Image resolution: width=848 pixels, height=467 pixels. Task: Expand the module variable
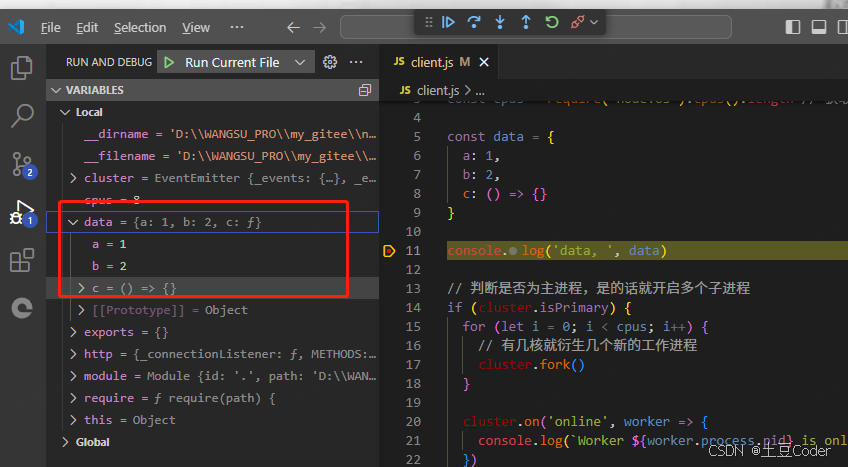tap(74, 376)
